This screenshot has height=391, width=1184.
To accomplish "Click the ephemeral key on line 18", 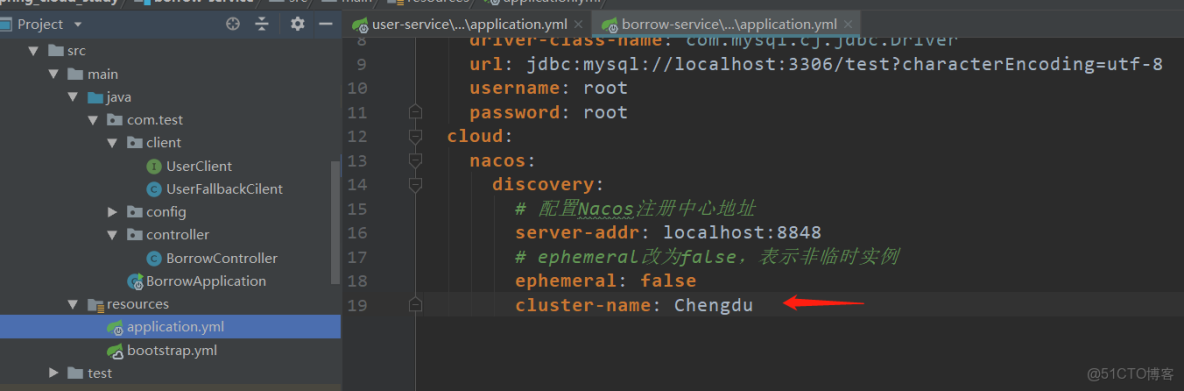I will point(566,281).
